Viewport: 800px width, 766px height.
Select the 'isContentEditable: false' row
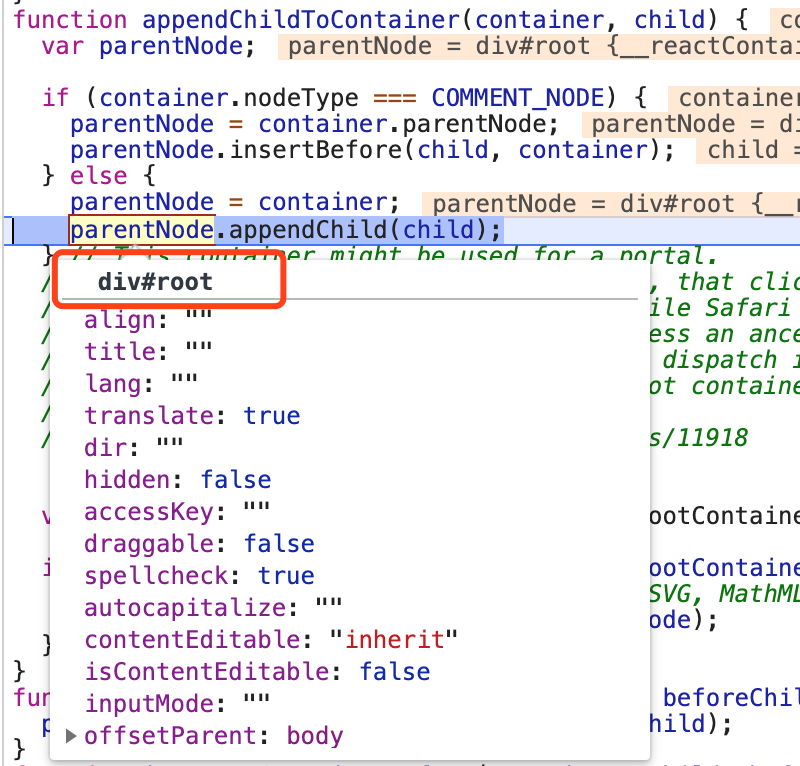click(x=257, y=672)
